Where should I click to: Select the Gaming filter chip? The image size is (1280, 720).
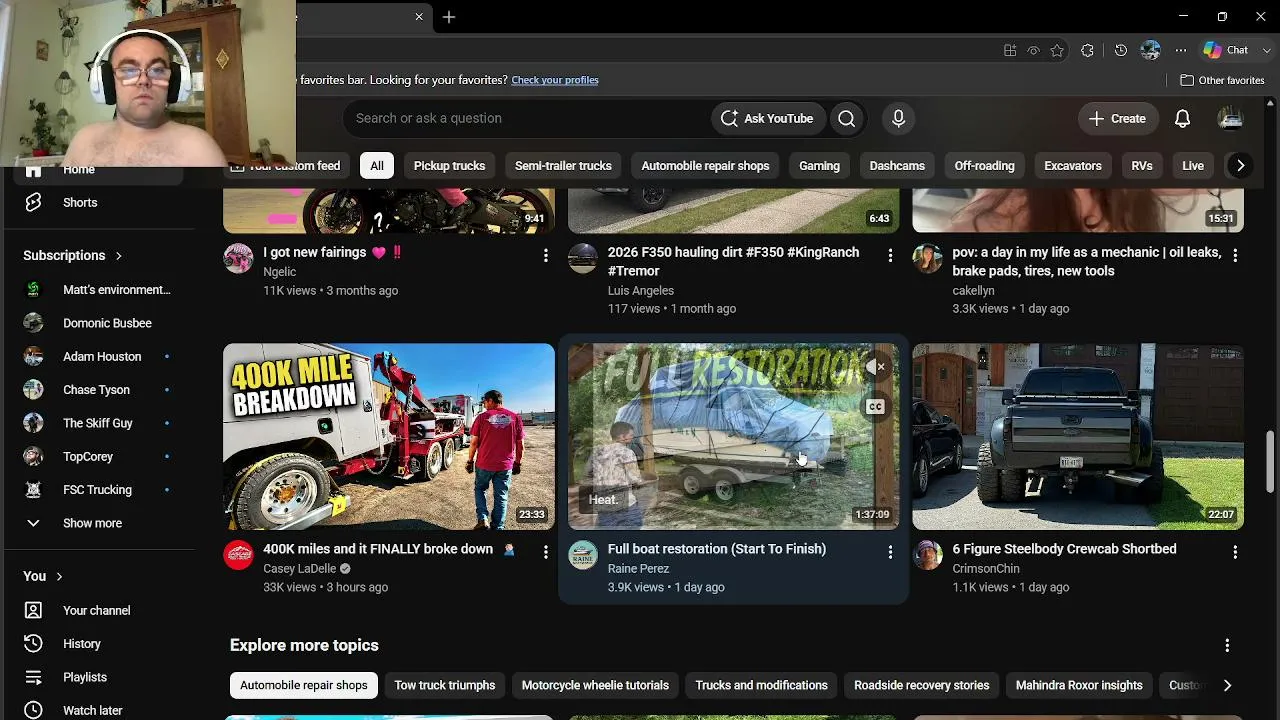tap(819, 166)
